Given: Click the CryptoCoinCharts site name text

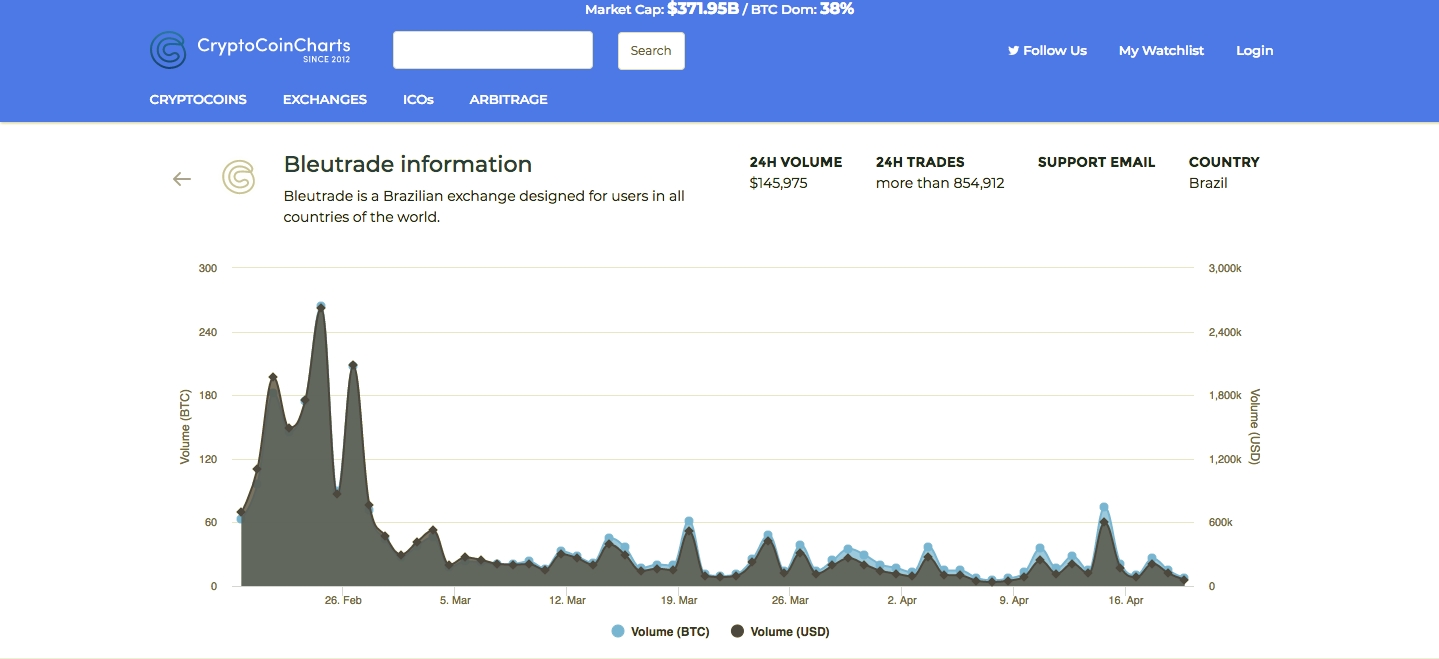Looking at the screenshot, I should [x=274, y=45].
